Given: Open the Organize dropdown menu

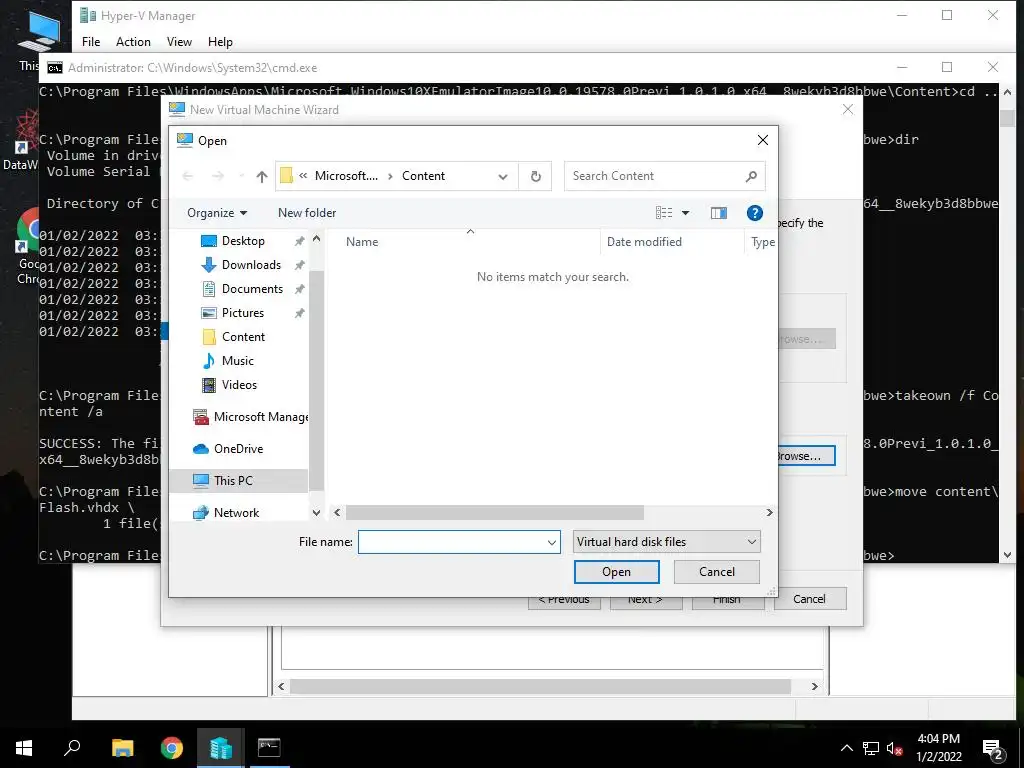Looking at the screenshot, I should tap(217, 213).
